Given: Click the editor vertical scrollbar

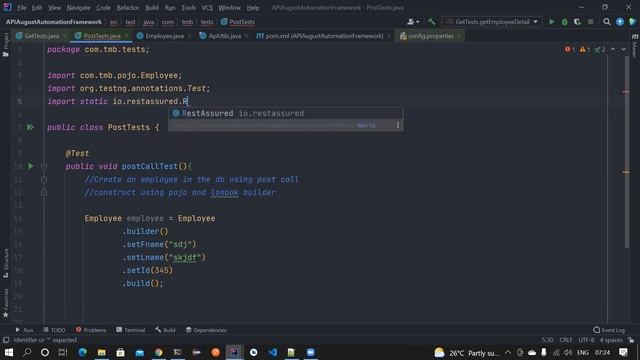Looking at the screenshot, I should point(627,151).
